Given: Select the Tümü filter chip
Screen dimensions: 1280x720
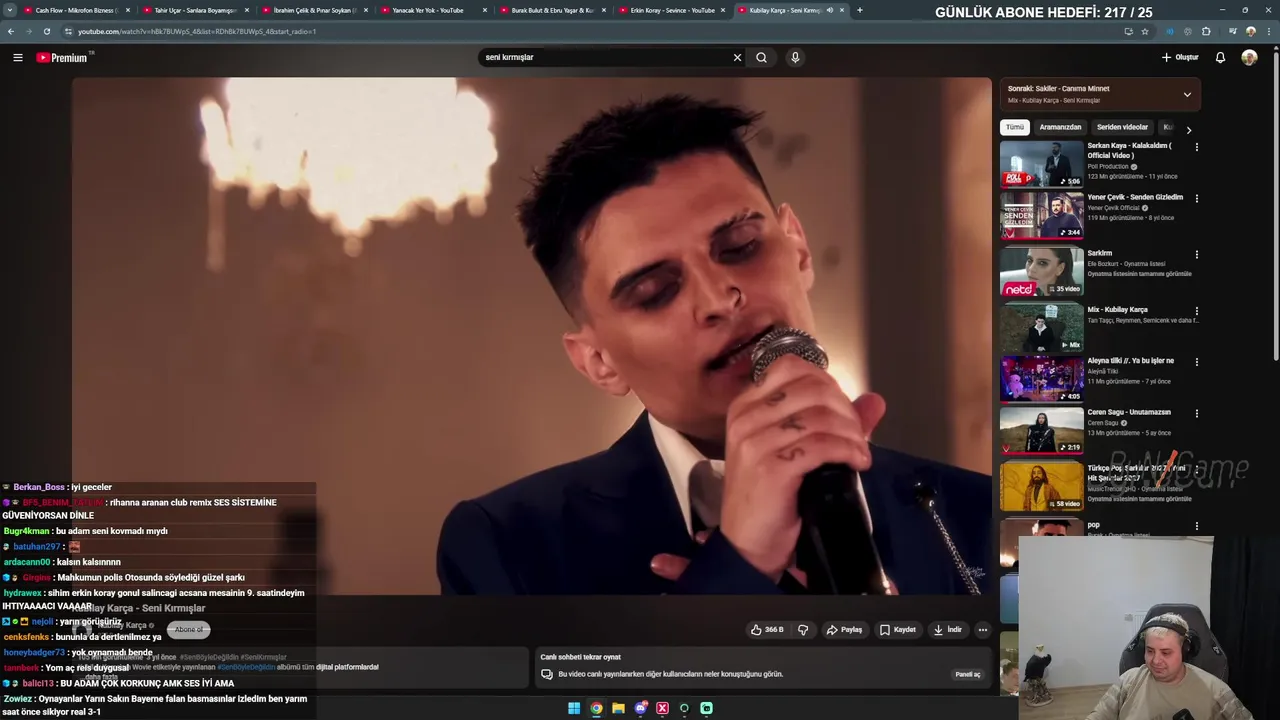Looking at the screenshot, I should click(1015, 128).
